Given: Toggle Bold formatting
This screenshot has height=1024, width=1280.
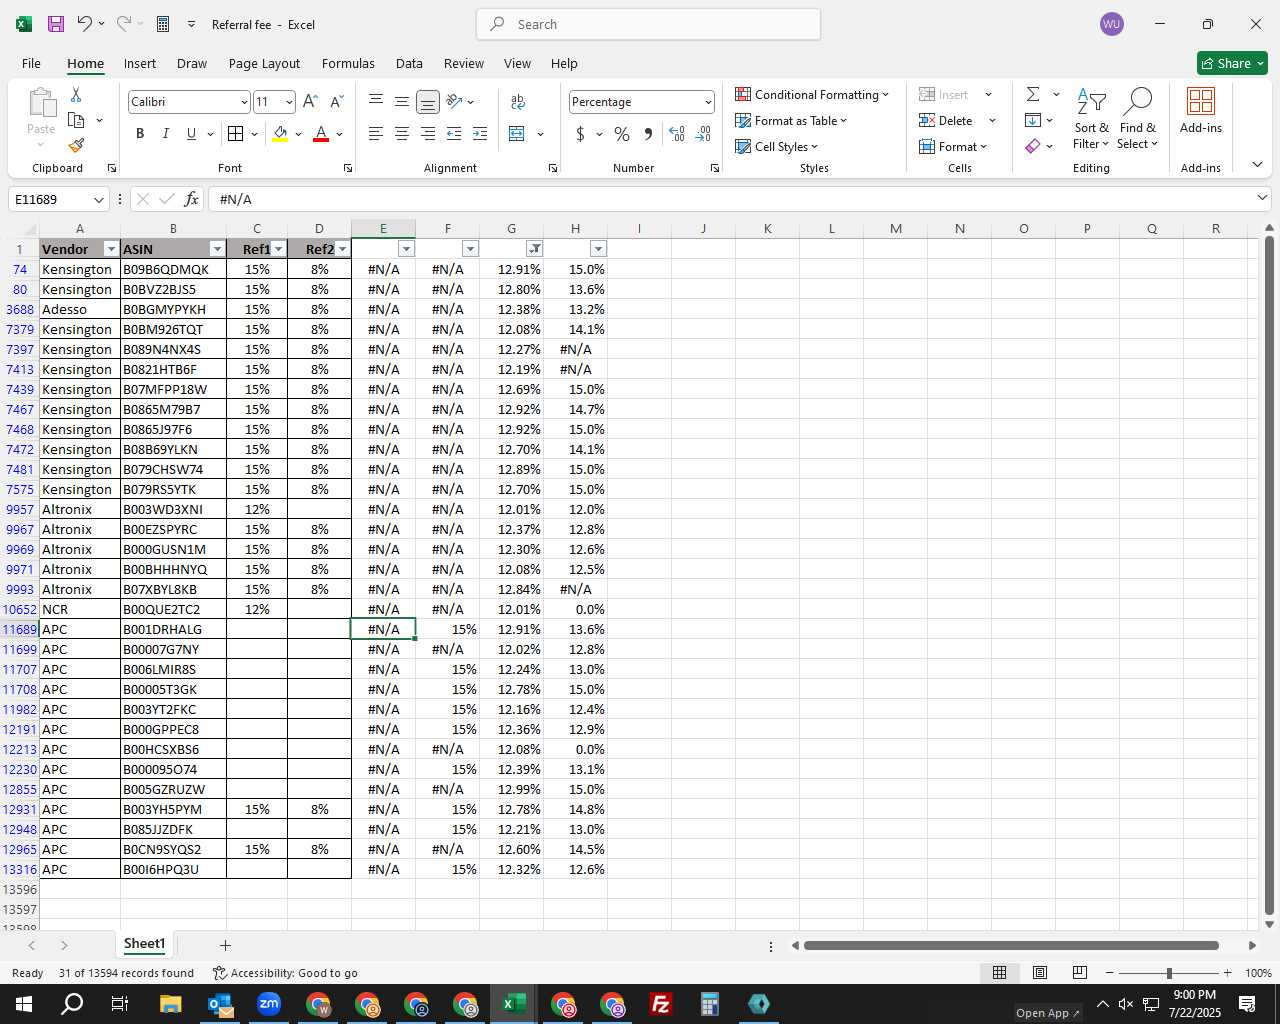Looking at the screenshot, I should click(140, 133).
